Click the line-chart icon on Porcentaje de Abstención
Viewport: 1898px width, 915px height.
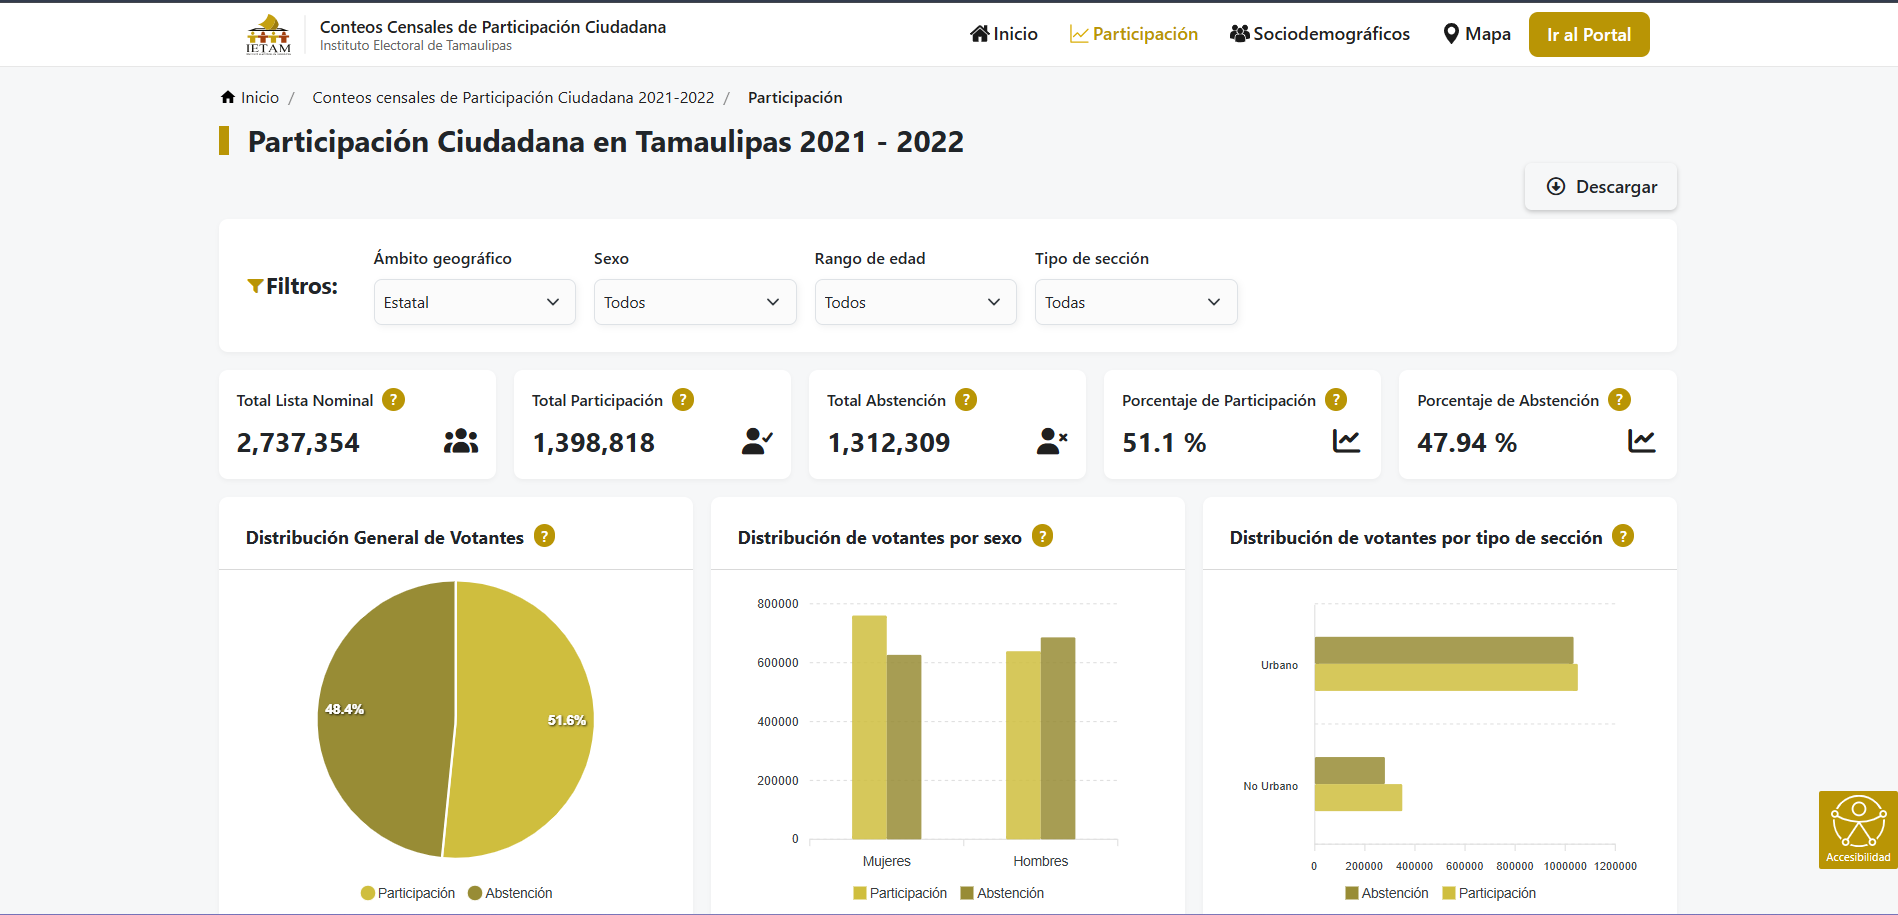coord(1641,440)
